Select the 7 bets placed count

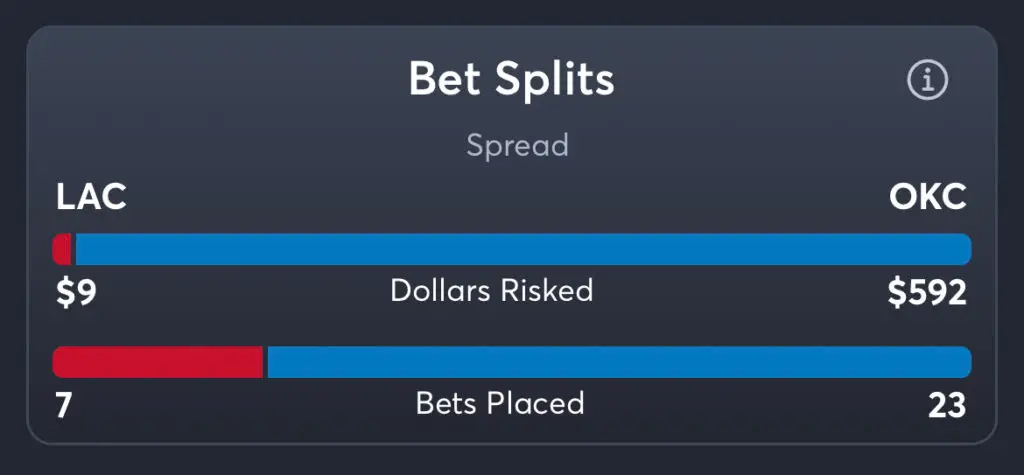[63, 406]
